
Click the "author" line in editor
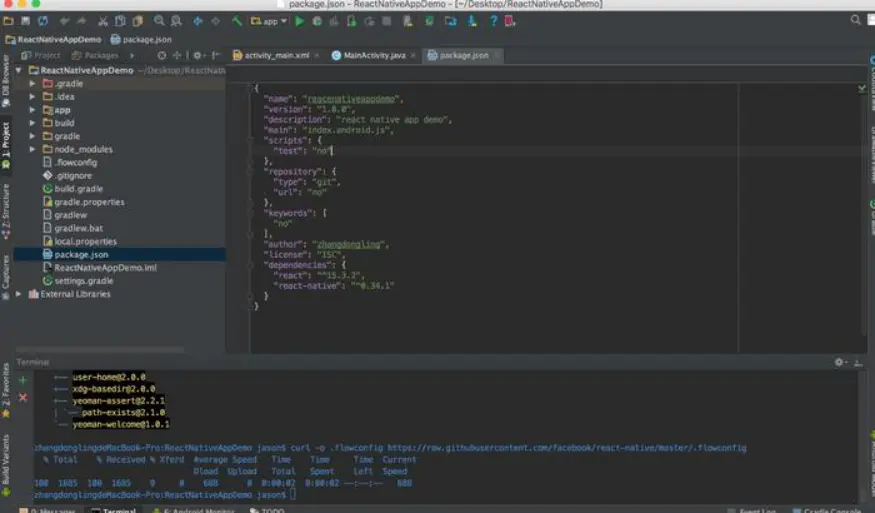tap(326, 244)
